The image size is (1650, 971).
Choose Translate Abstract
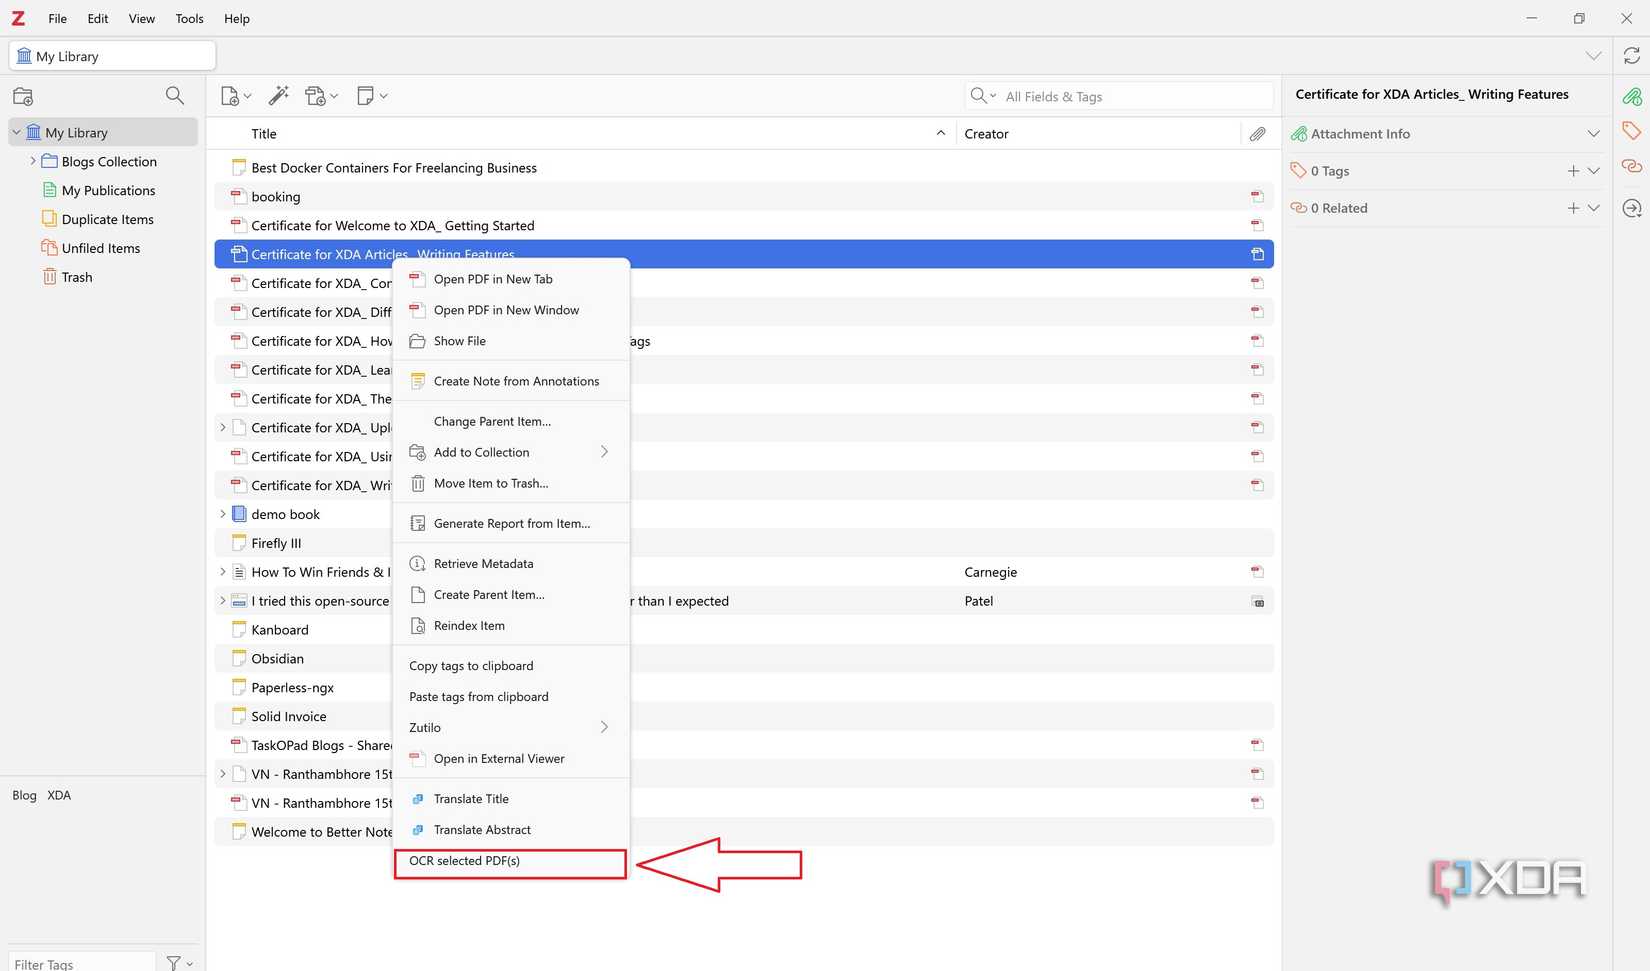tap(511, 830)
